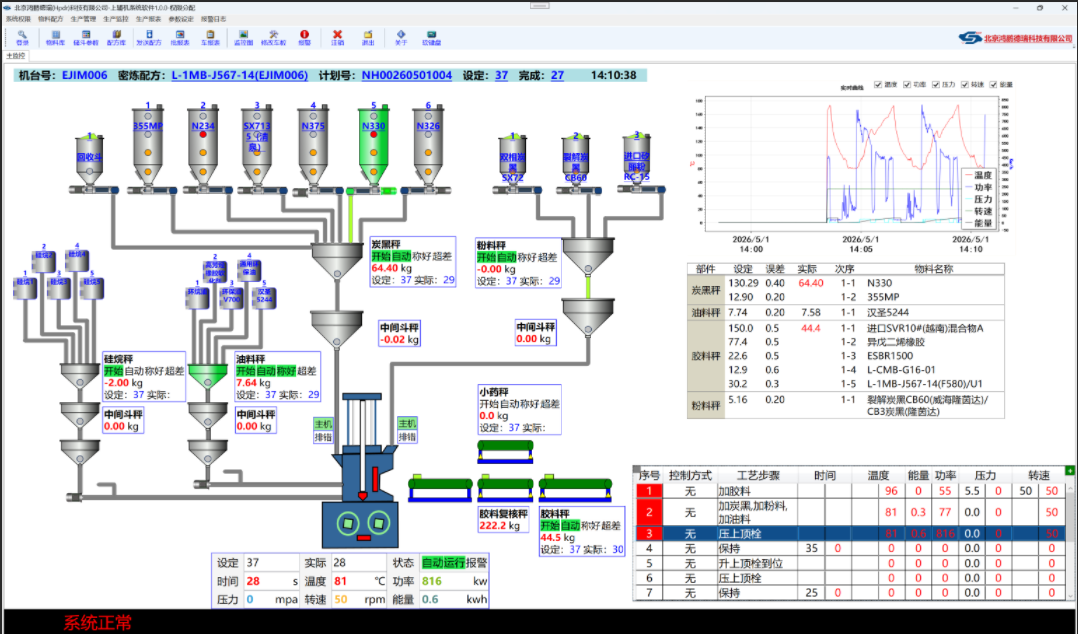Select silo 6 labeled N326
Viewport: 1078px width, 634px height.
point(428,147)
